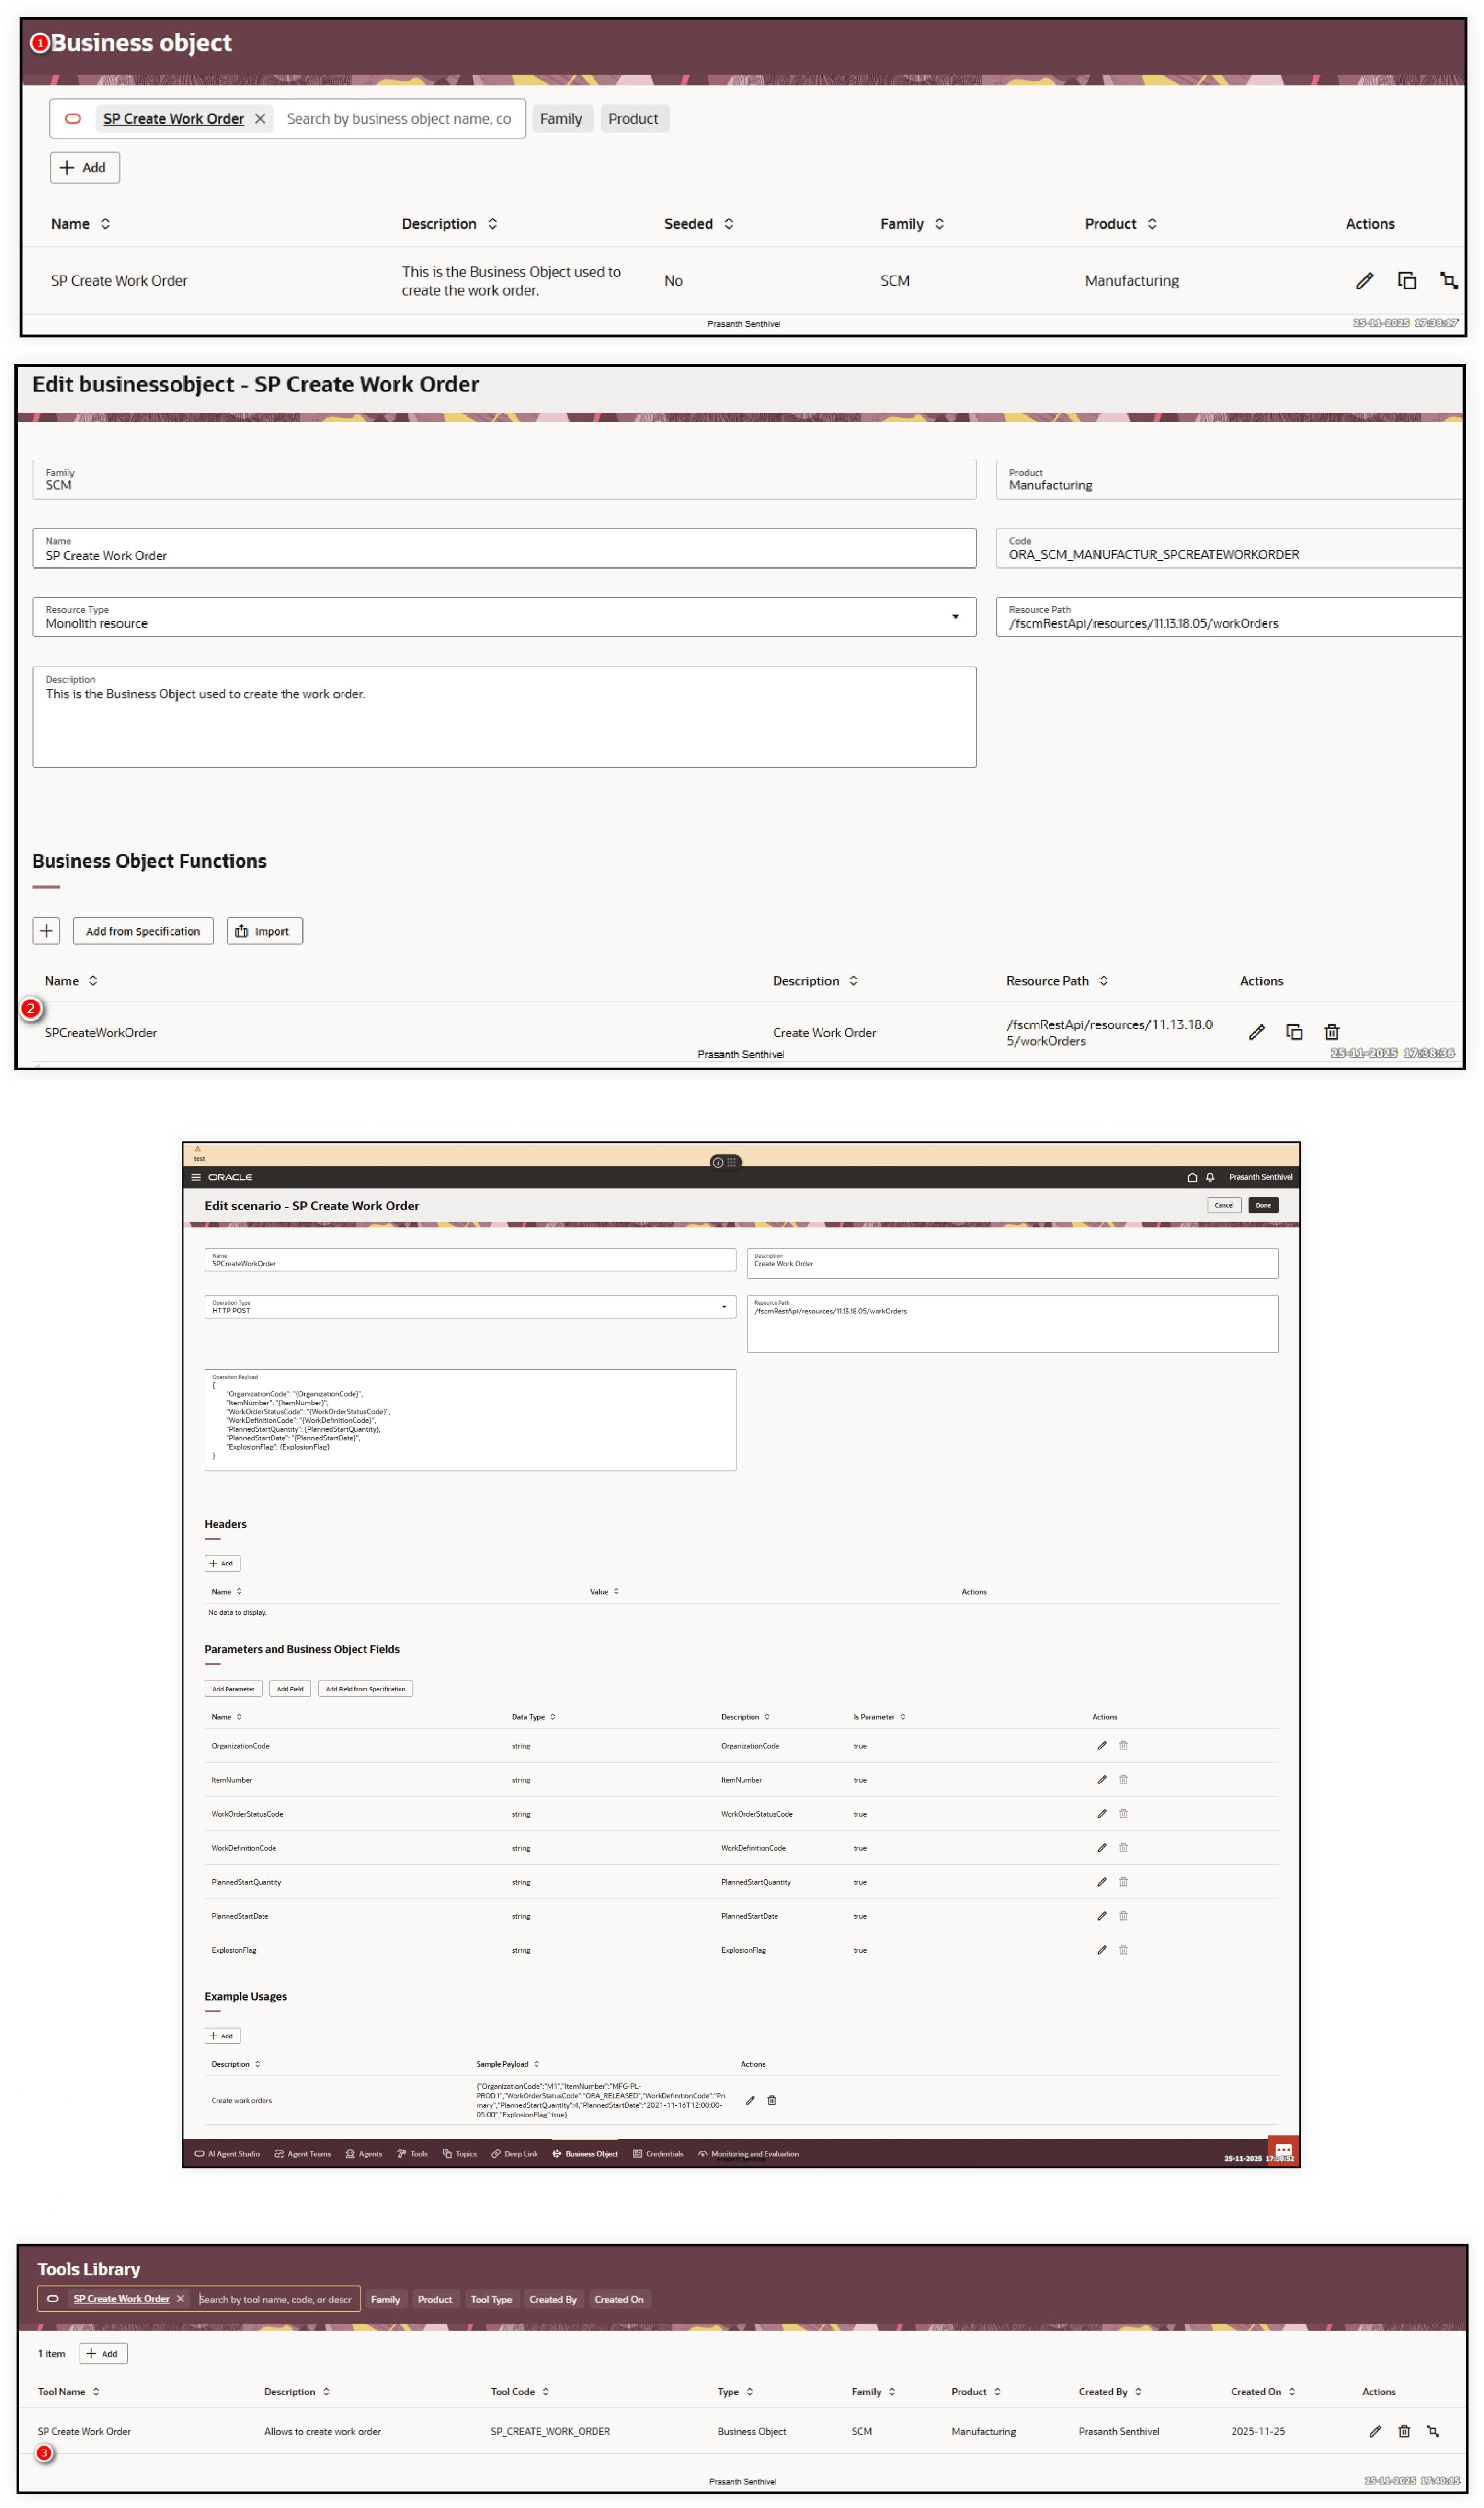Sort the Name column in Business Object Functions
The height and width of the screenshot is (2508, 1484).
[92, 981]
